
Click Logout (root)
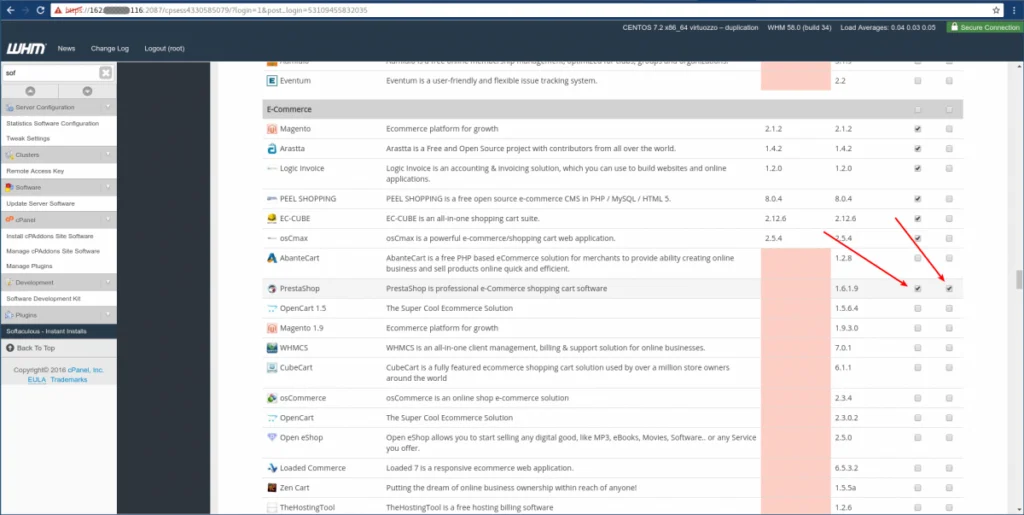pos(165,49)
